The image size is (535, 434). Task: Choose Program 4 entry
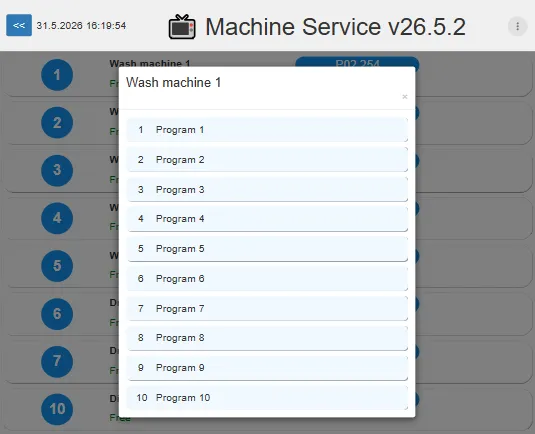coord(267,219)
